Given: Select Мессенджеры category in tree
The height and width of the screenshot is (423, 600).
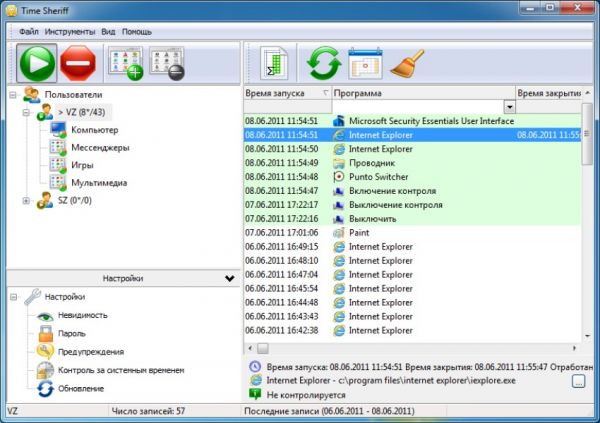Looking at the screenshot, I should [x=99, y=148].
